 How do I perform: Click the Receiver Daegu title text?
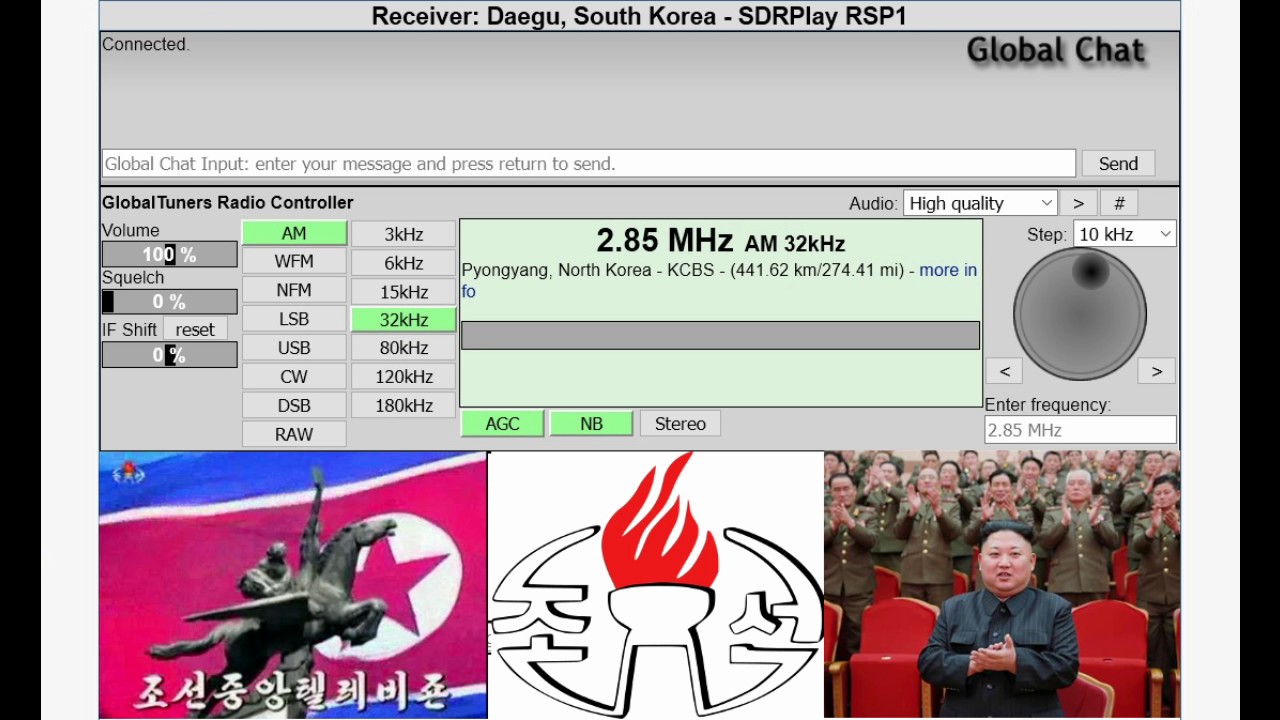pyautogui.click(x=639, y=16)
